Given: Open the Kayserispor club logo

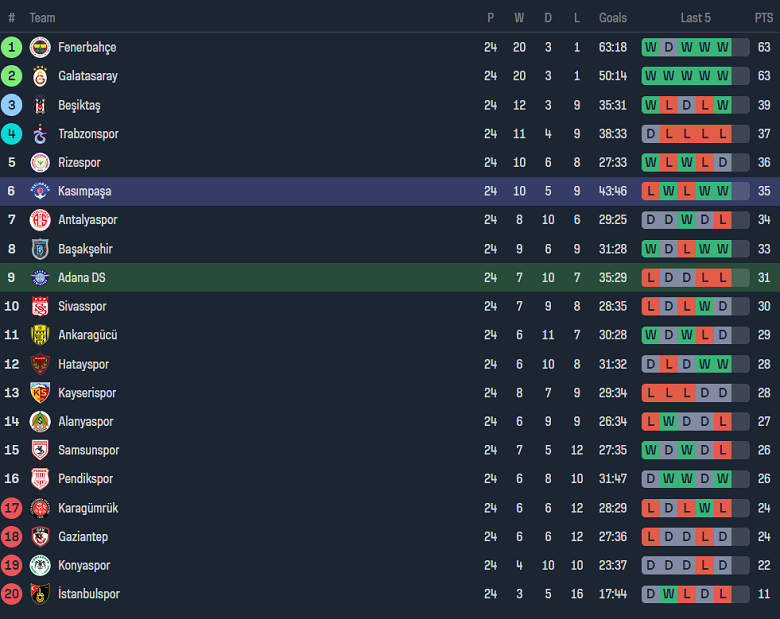Looking at the screenshot, I should (x=40, y=393).
